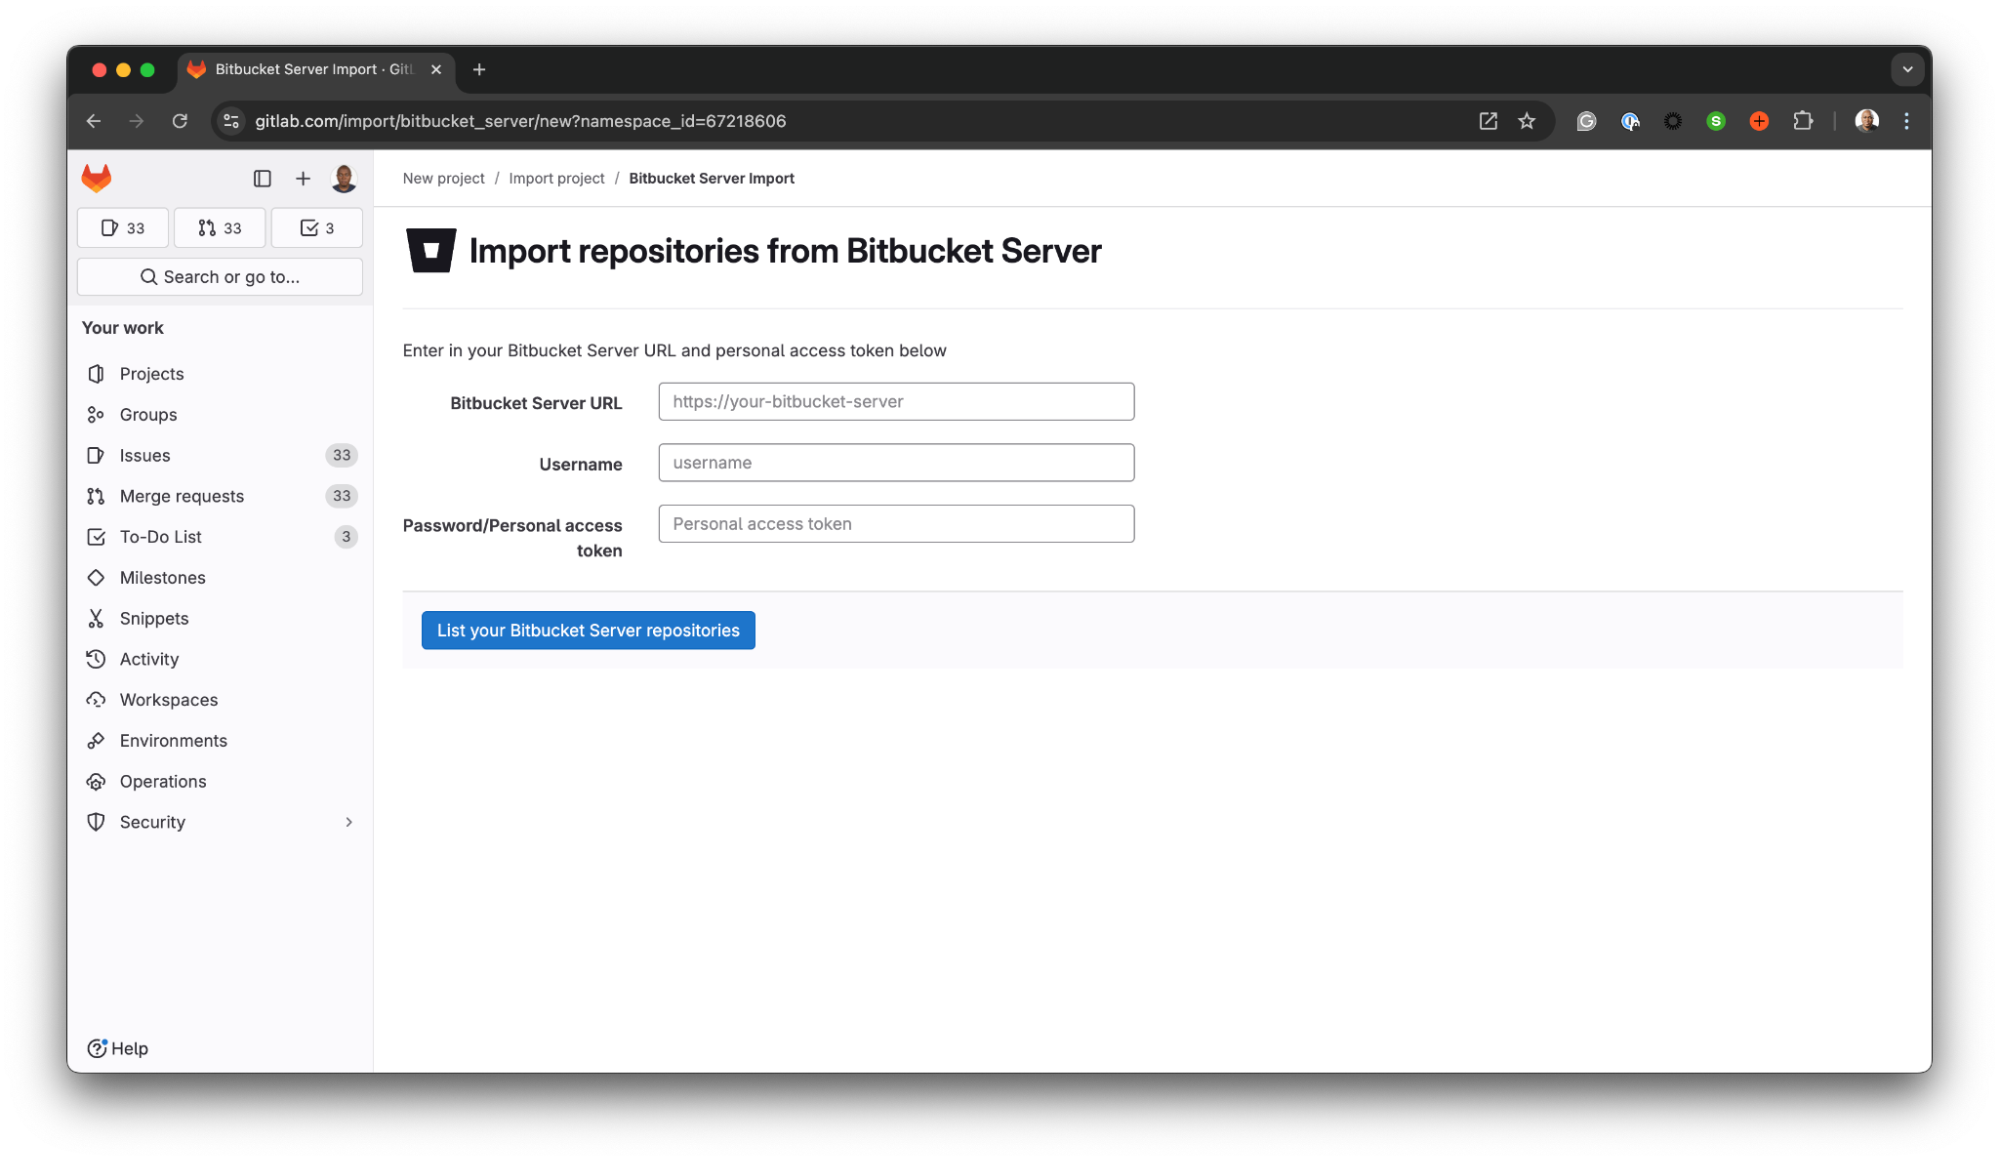Image resolution: width=1999 pixels, height=1162 pixels.
Task: Select the Snippets scissors icon
Action: pos(96,619)
